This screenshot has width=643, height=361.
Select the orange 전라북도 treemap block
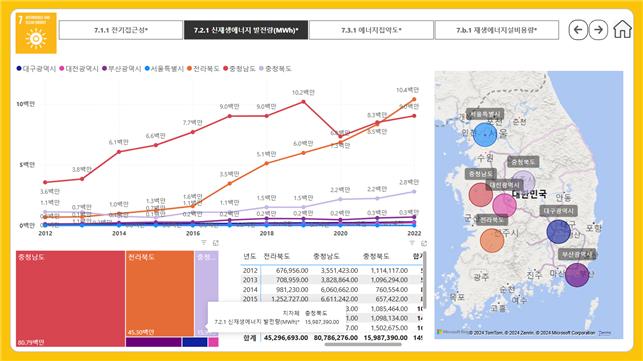[x=160, y=294]
